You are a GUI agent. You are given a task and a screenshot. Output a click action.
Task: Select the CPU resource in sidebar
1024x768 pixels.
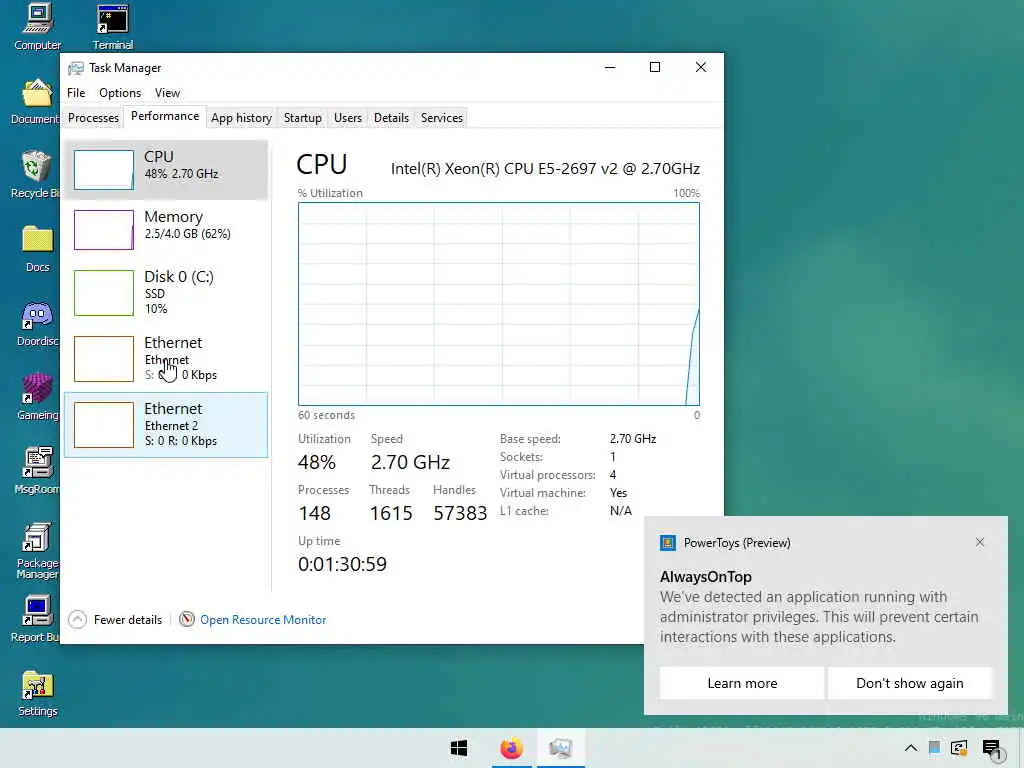[x=166, y=169]
